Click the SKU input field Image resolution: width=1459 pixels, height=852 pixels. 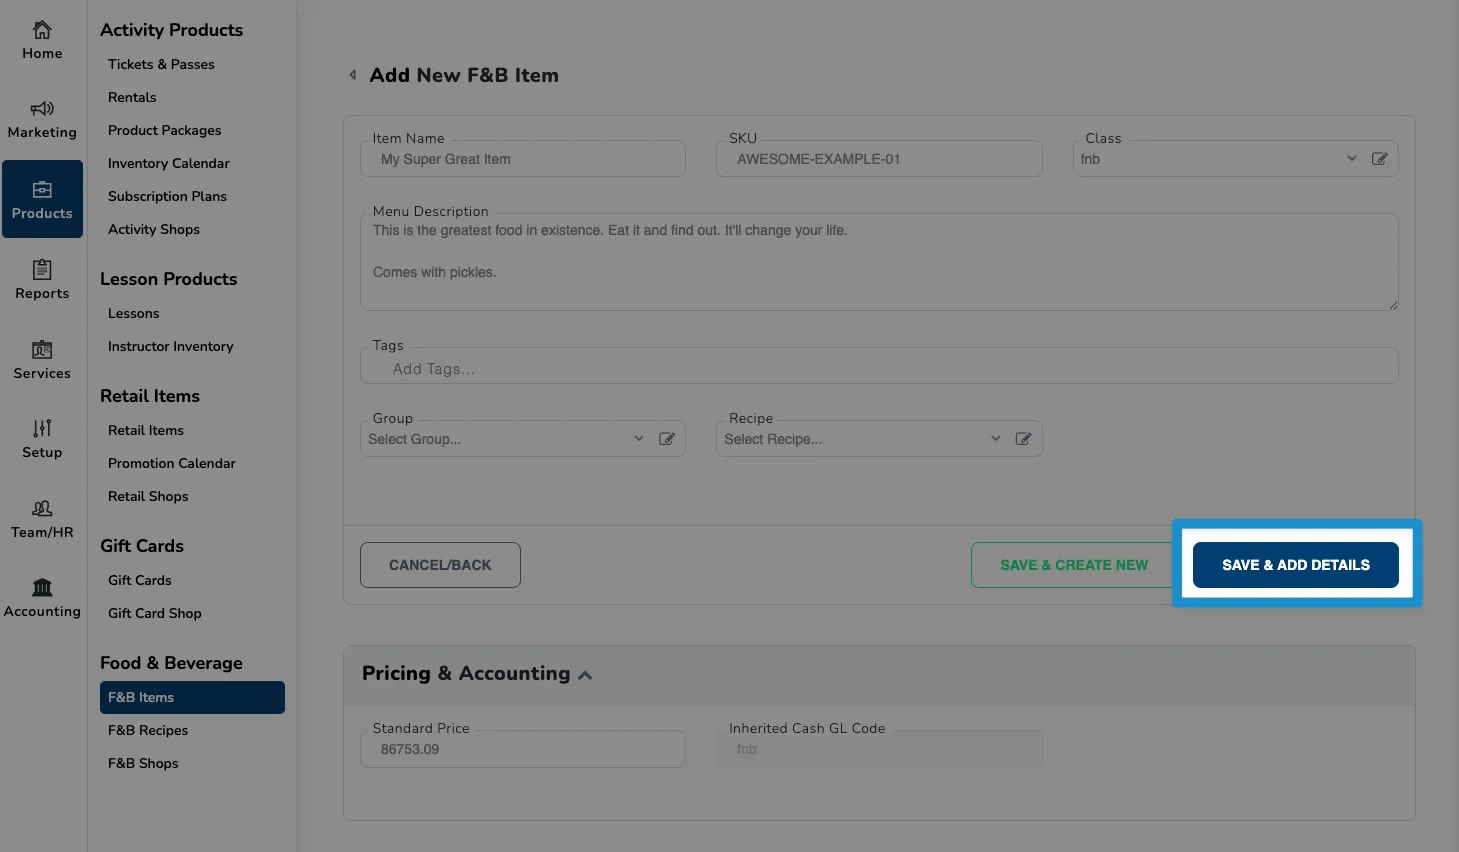point(879,159)
